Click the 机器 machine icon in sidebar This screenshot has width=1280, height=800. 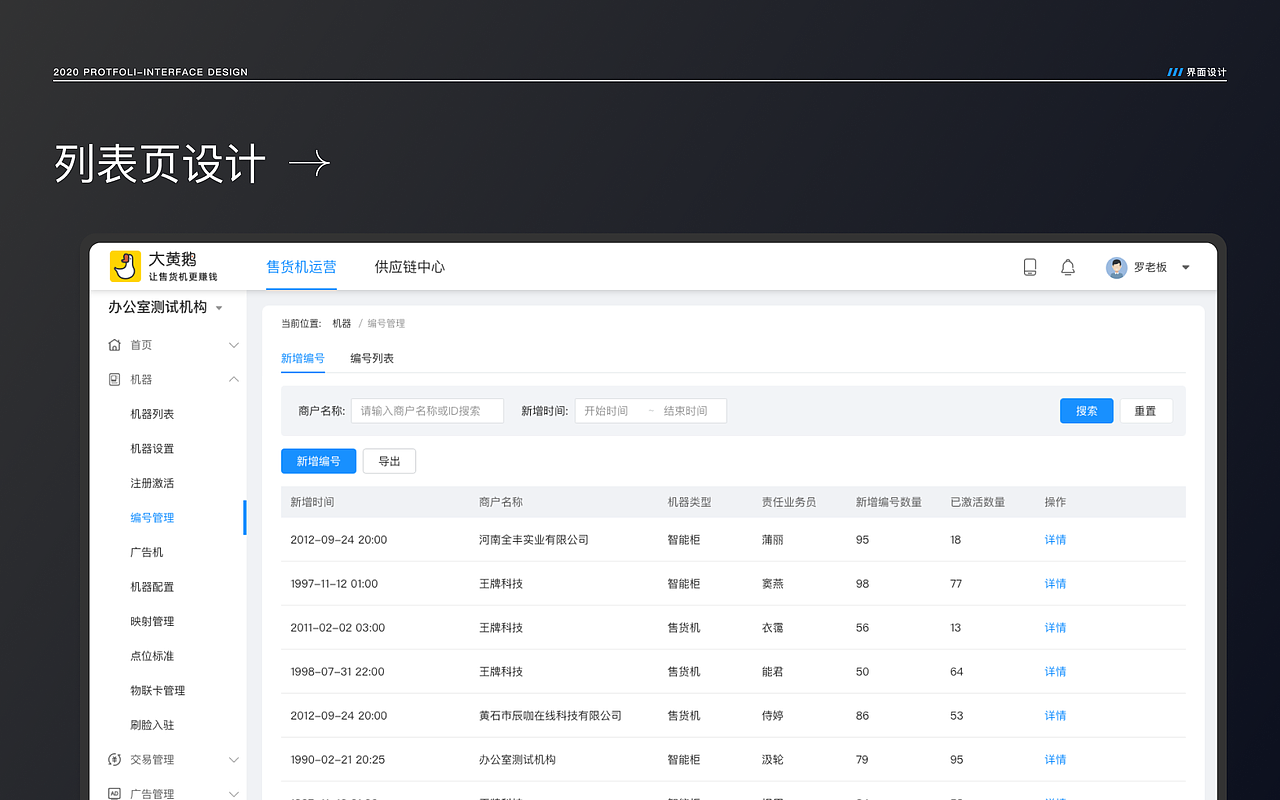[x=114, y=379]
